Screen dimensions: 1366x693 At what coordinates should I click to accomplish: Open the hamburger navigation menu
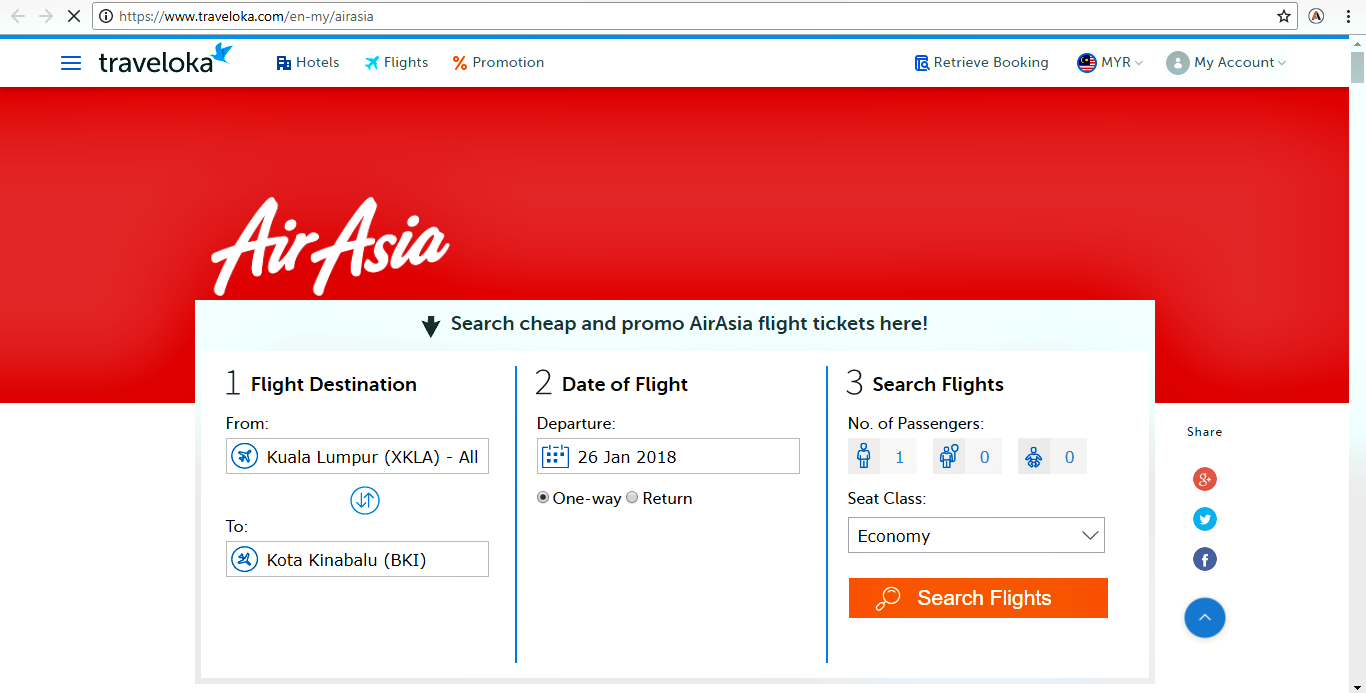point(71,62)
